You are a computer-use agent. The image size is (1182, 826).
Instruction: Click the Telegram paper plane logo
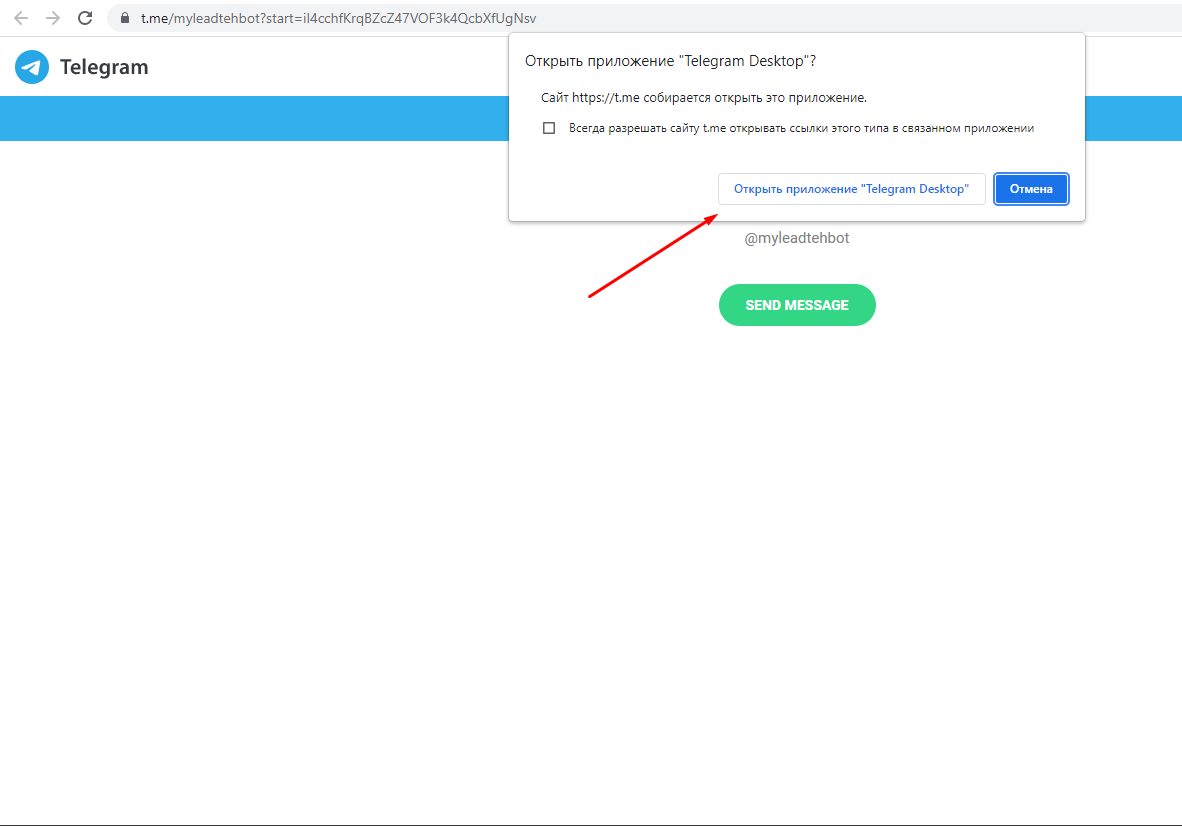pyautogui.click(x=32, y=67)
